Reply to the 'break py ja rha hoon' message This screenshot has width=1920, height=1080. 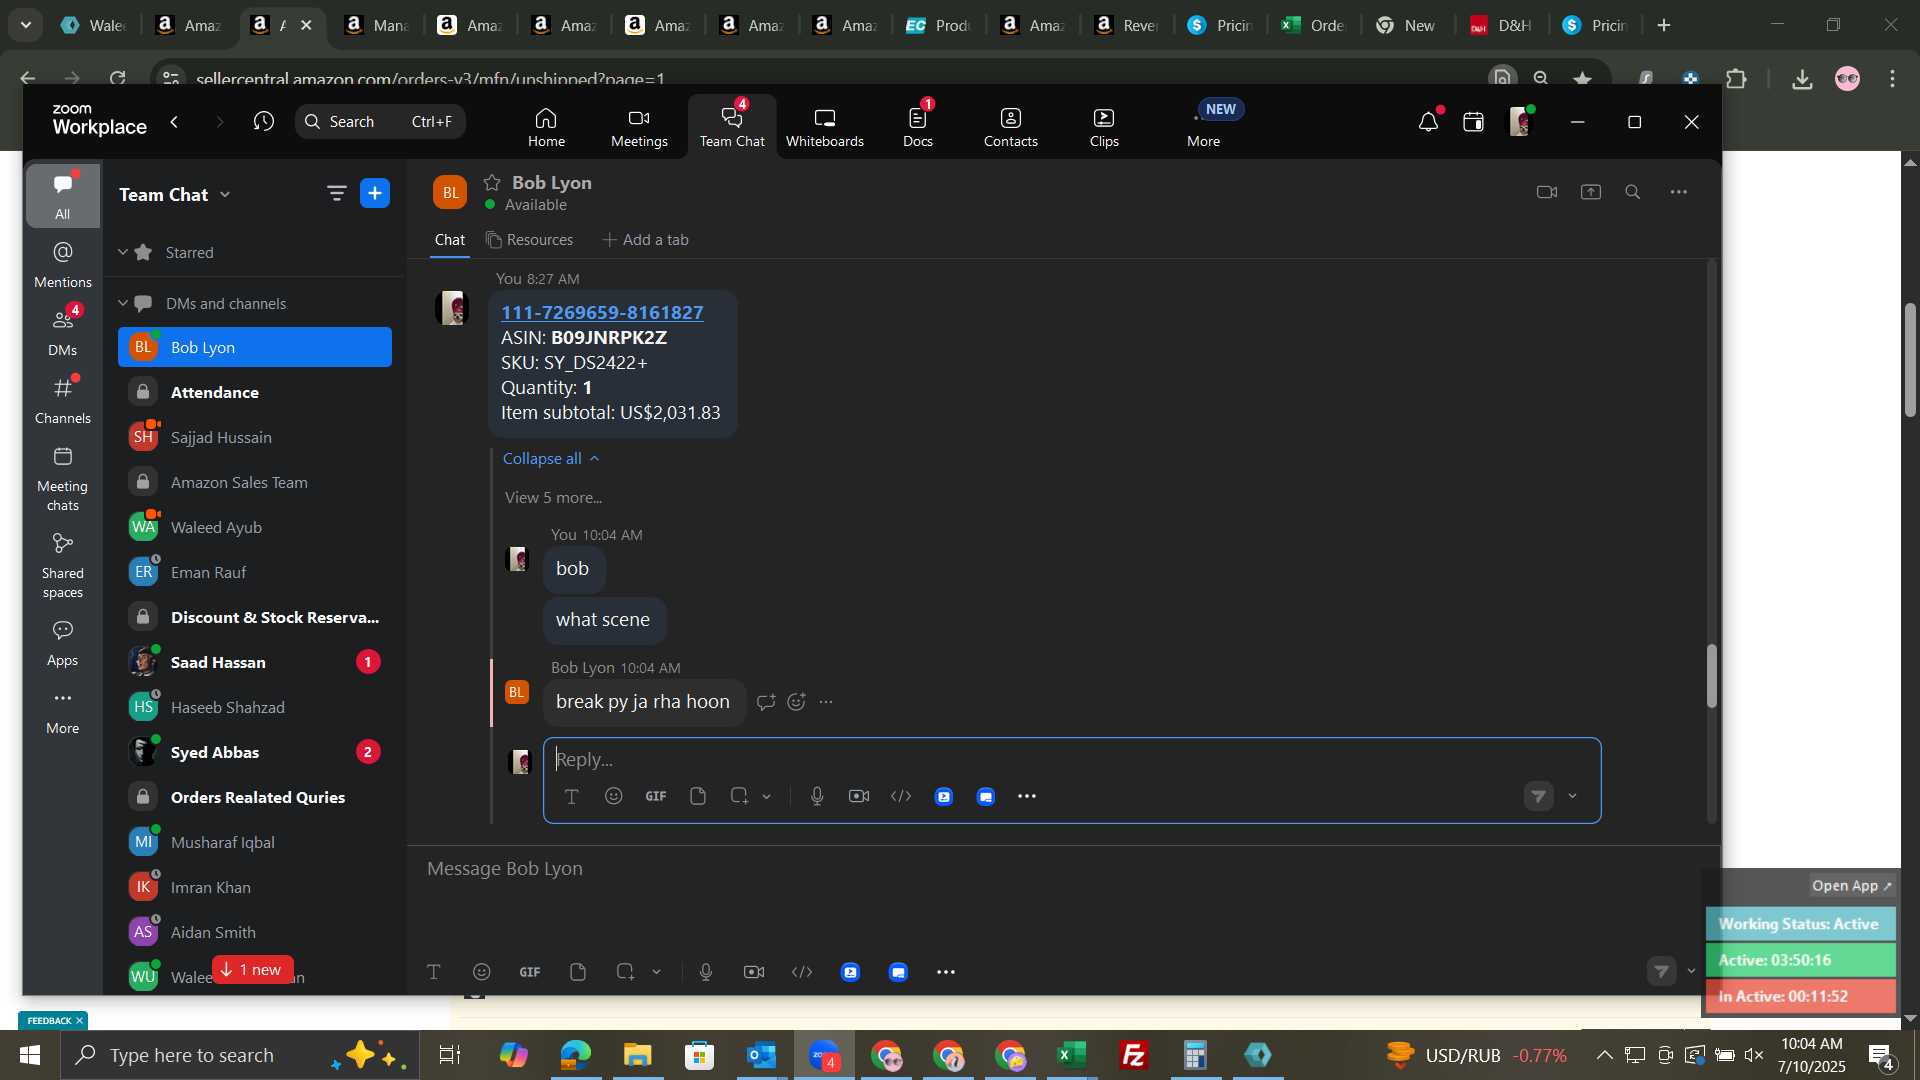tap(766, 702)
